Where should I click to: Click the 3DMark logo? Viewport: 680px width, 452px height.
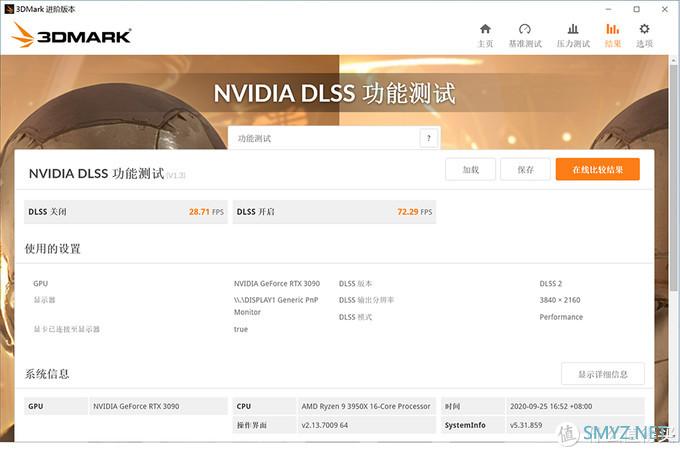tap(72, 35)
